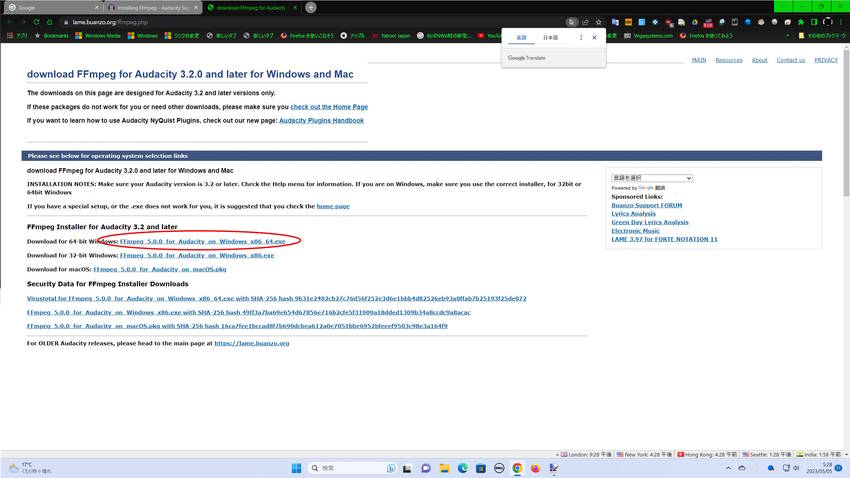Click the share icon in the address bar
The height and width of the screenshot is (478, 850).
(585, 22)
